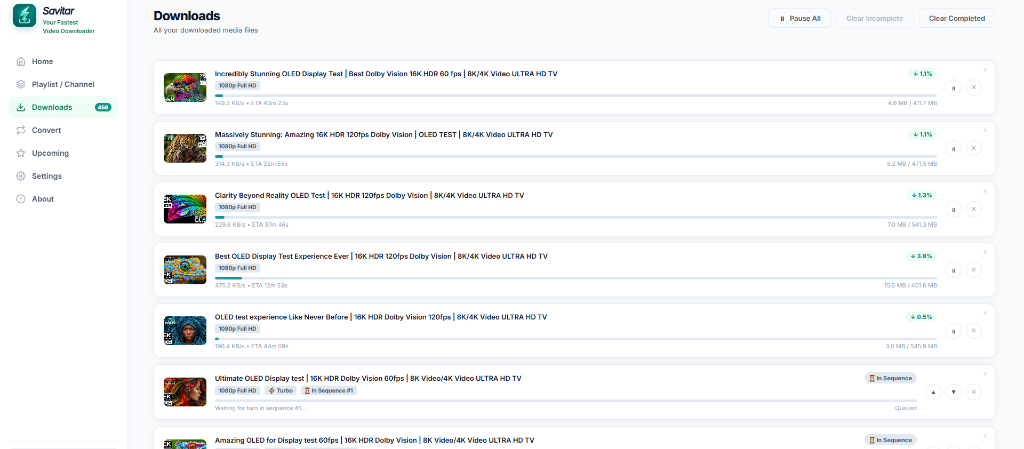Viewport: 1024px width, 449px height.
Task: Click the '4.6 MB / 411.7 MB' size text
Action: coord(912,103)
